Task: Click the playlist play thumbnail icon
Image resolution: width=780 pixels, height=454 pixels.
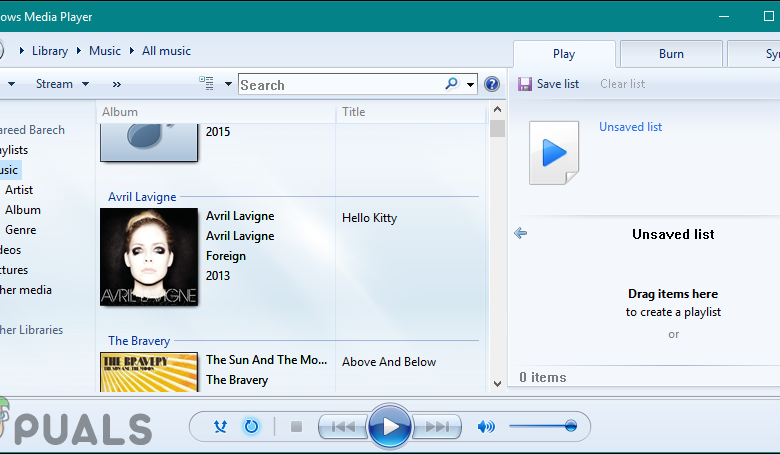Action: [554, 153]
